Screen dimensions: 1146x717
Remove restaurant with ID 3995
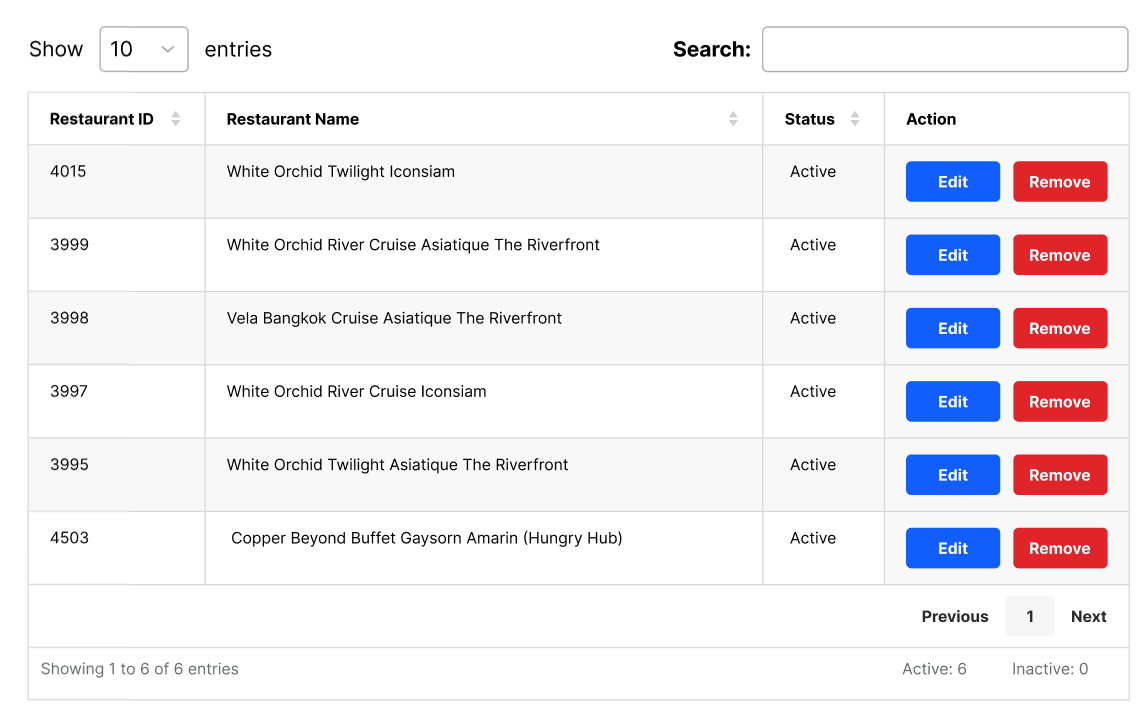click(x=1059, y=475)
